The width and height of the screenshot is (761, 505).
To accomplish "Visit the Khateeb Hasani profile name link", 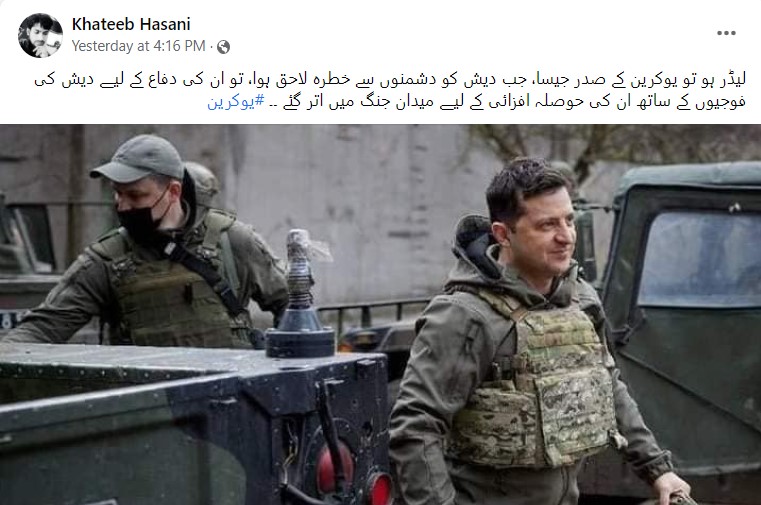I will tap(131, 24).
